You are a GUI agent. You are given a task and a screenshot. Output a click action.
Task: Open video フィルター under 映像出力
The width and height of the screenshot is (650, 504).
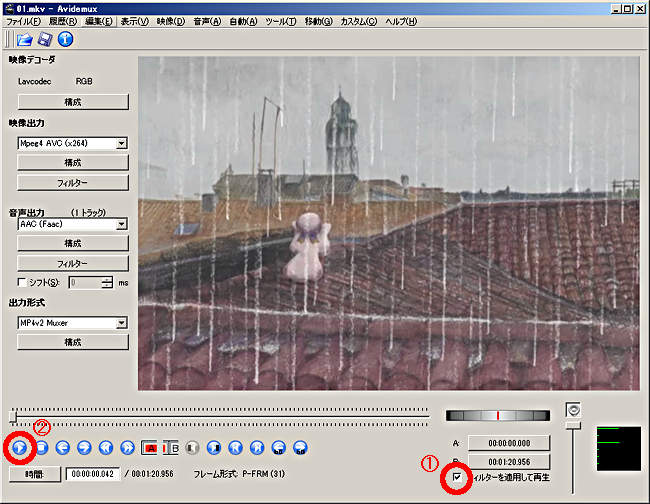(x=73, y=183)
